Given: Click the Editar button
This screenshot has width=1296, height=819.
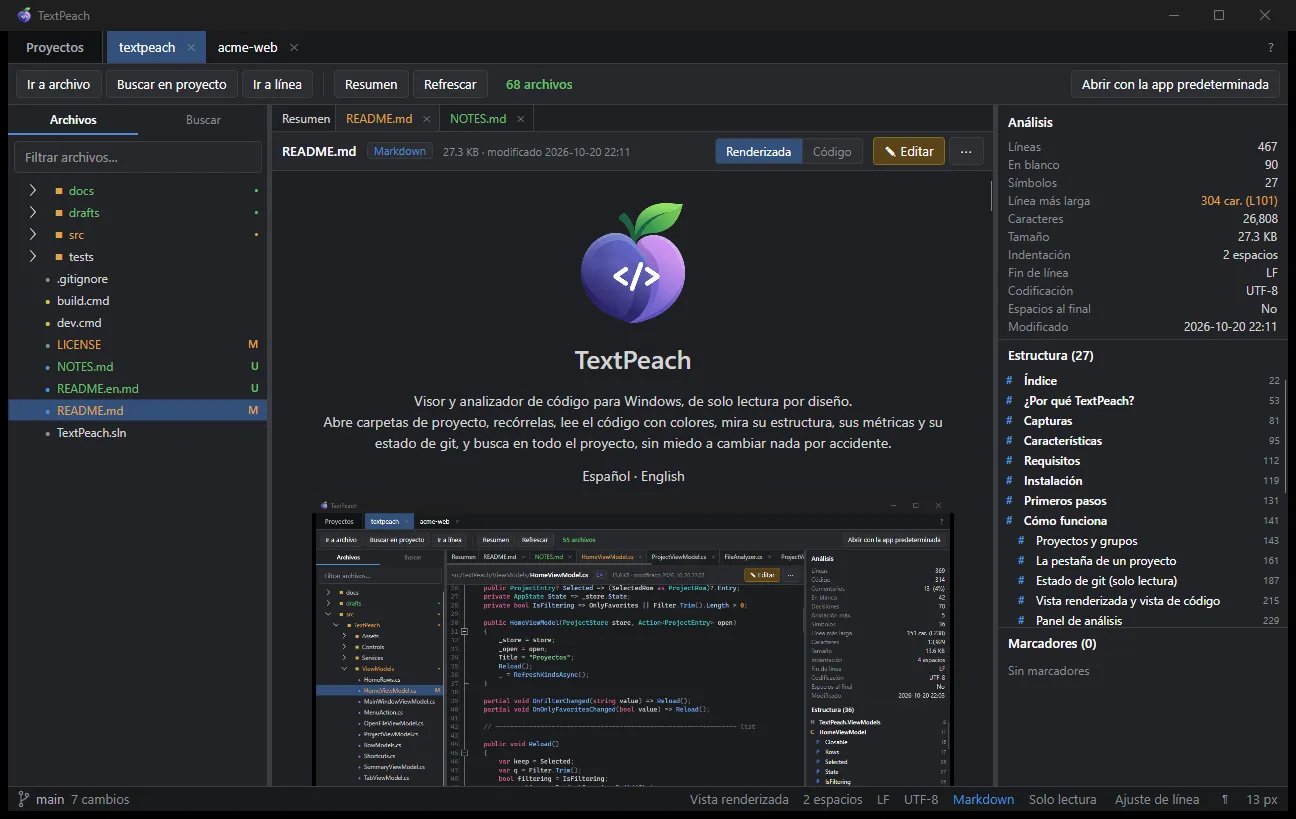Looking at the screenshot, I should [909, 151].
